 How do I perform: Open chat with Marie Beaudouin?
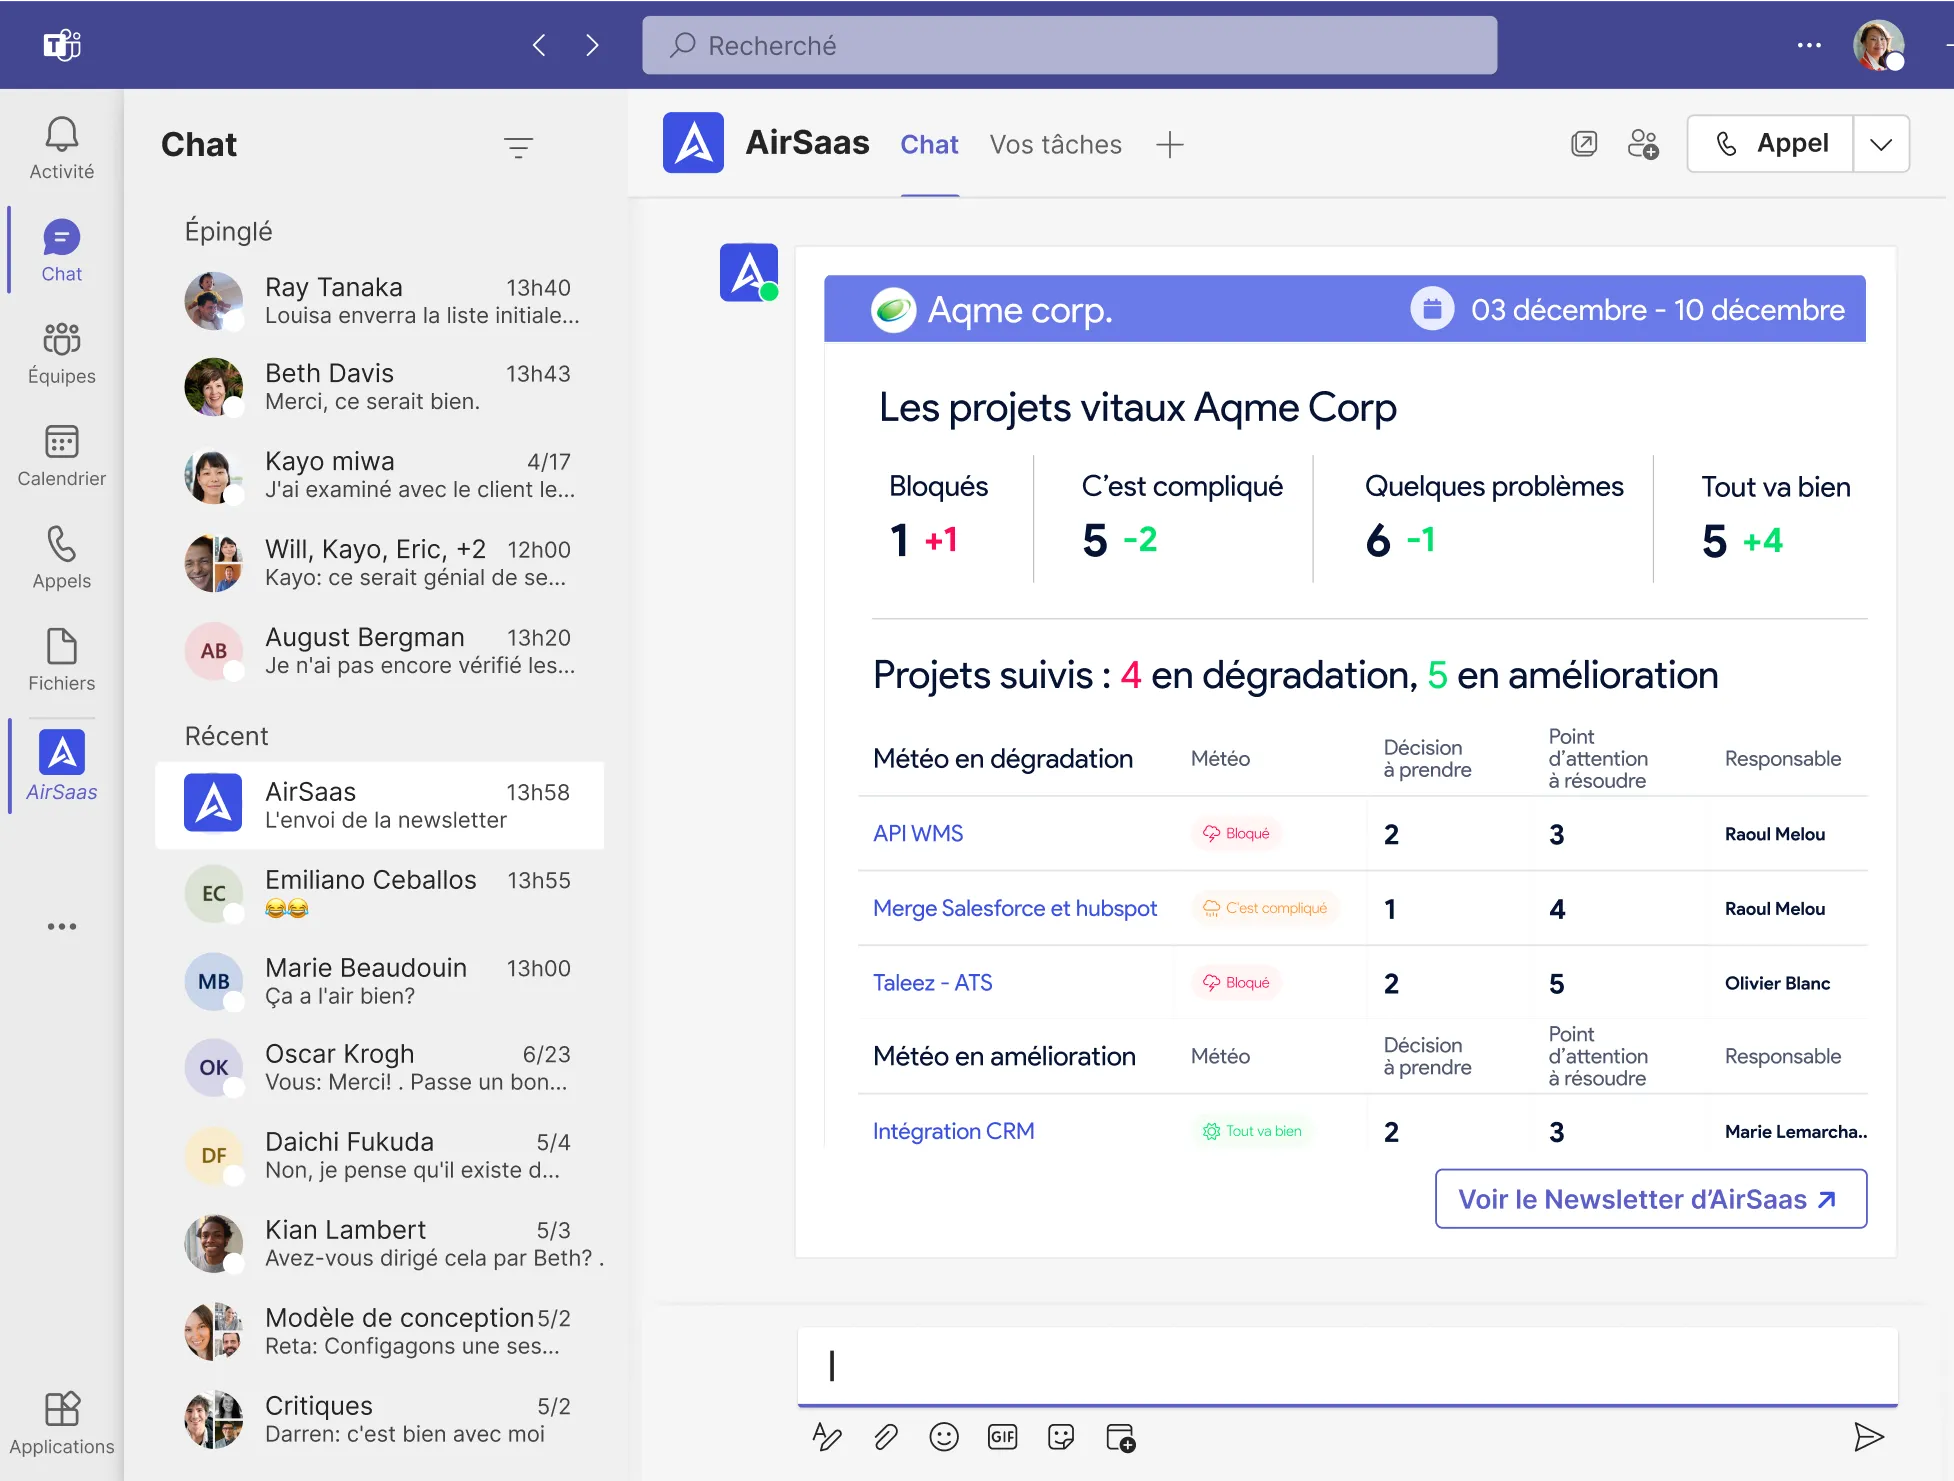380,982
